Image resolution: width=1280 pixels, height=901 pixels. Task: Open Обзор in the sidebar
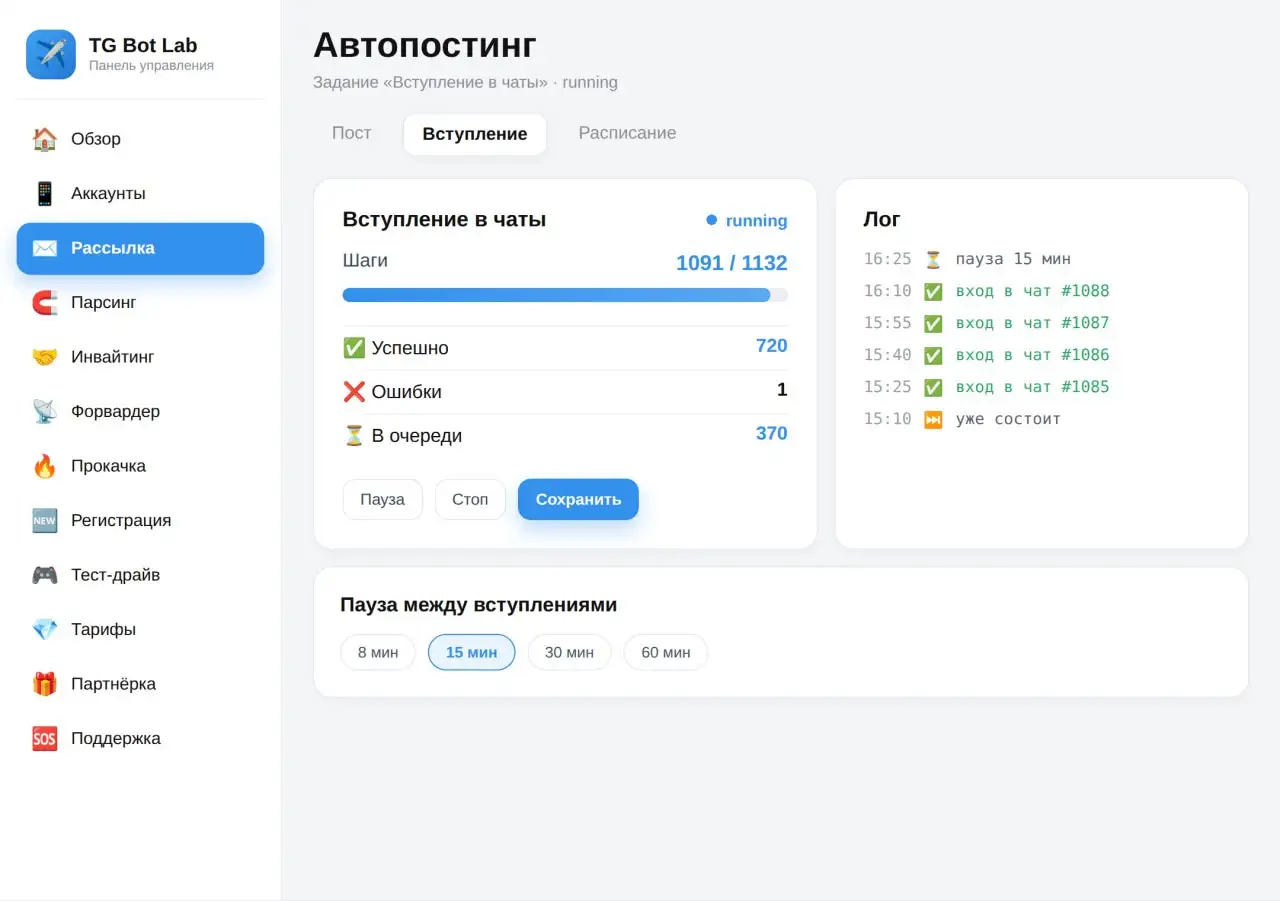coord(140,139)
